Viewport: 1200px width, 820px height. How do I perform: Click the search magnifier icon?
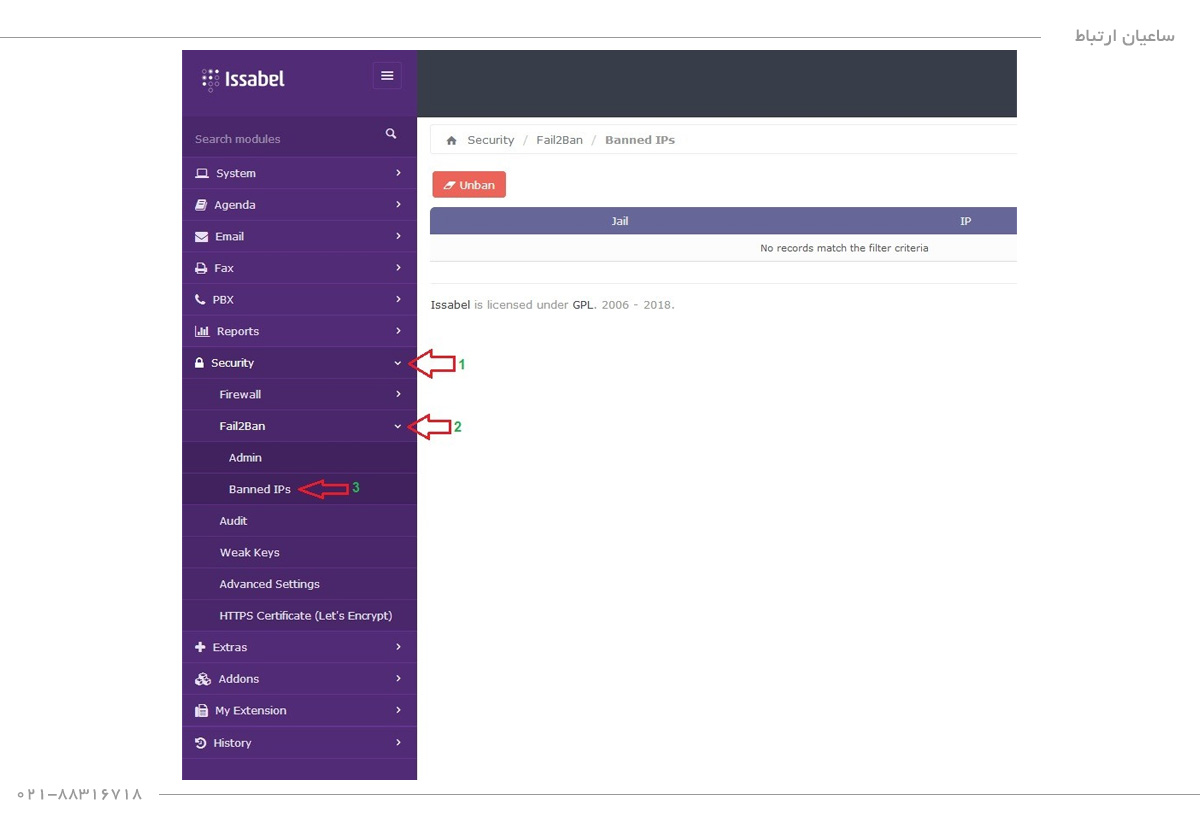pyautogui.click(x=391, y=134)
